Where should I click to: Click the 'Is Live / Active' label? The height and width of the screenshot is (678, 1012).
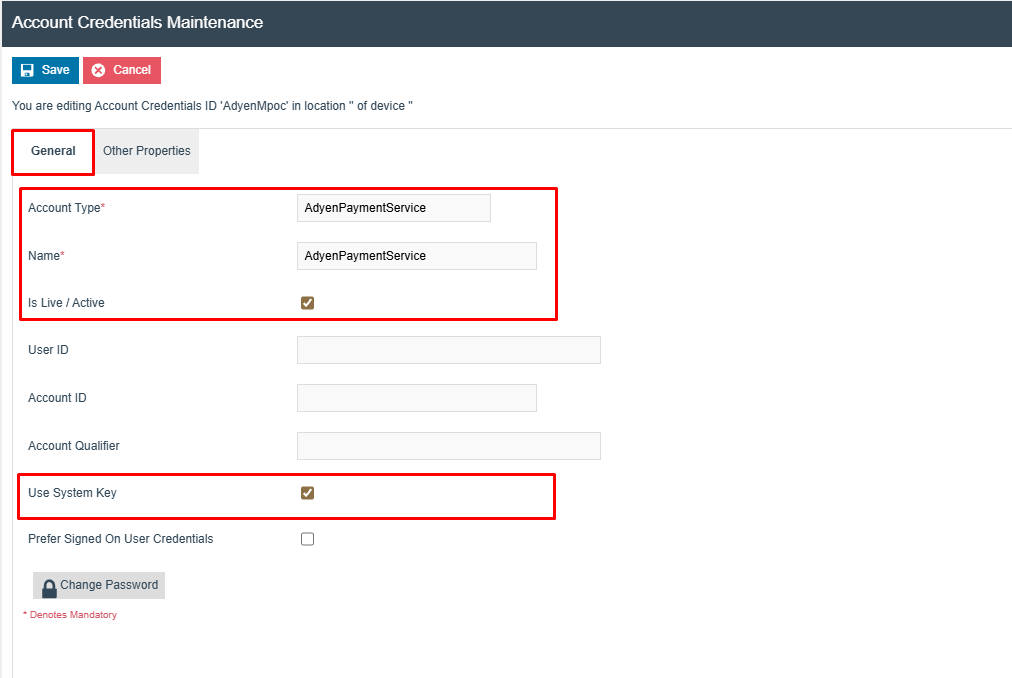coord(66,303)
